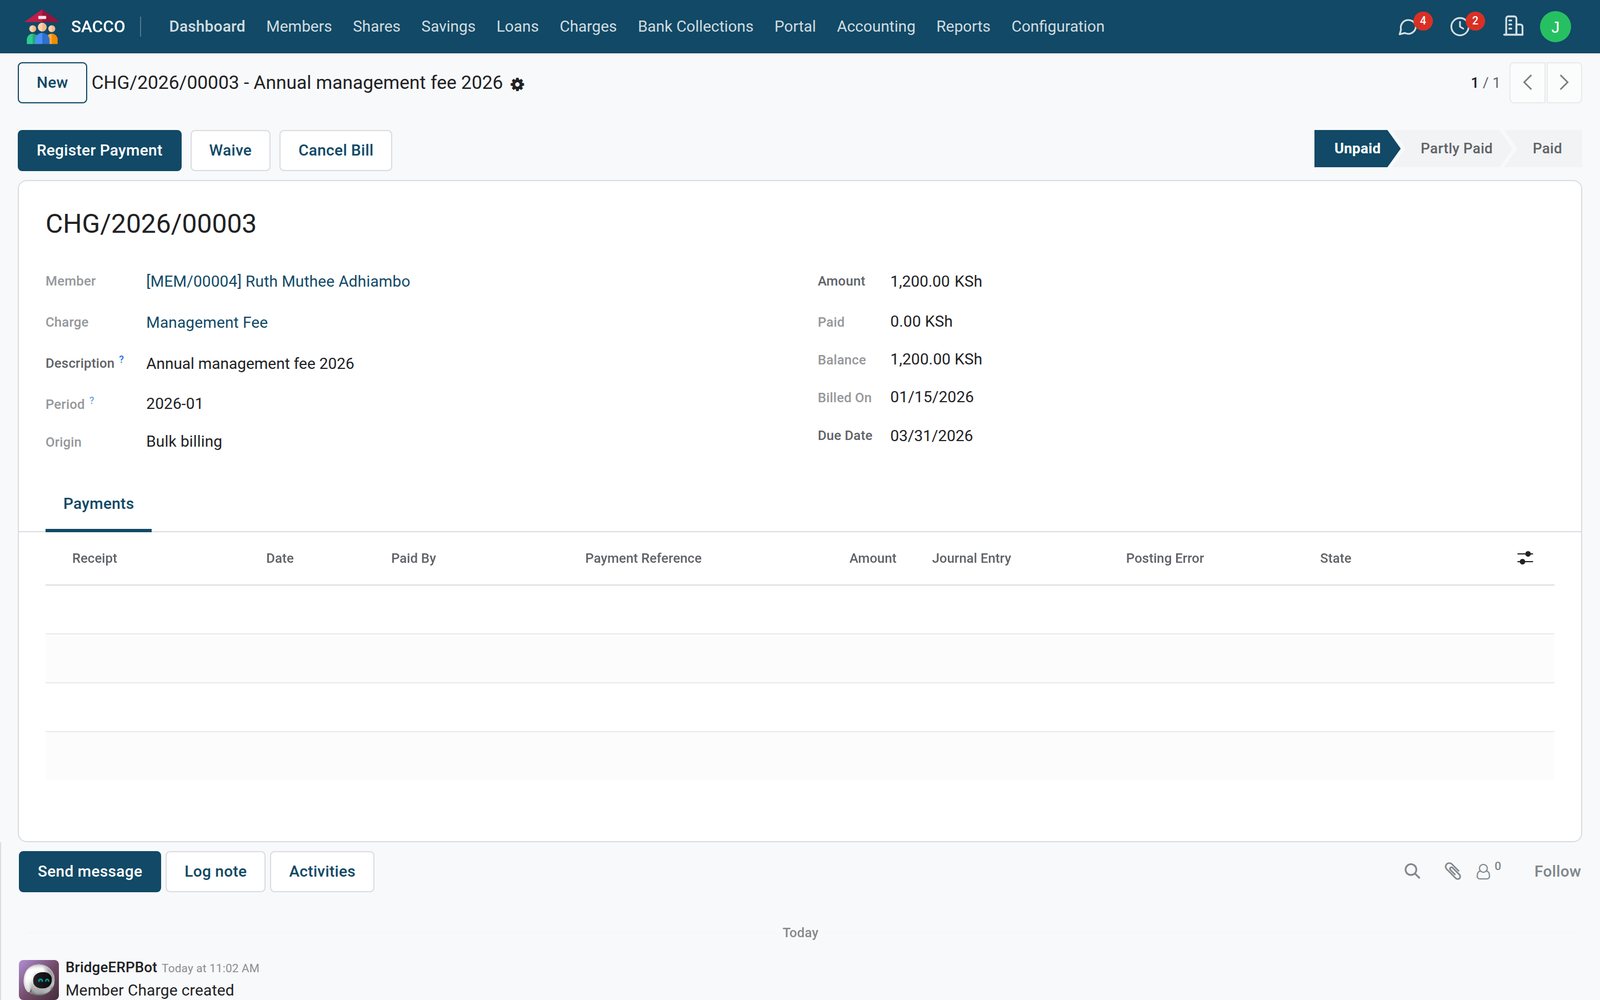The image size is (1600, 1000).
Task: Create a New charge record
Action: [52, 83]
